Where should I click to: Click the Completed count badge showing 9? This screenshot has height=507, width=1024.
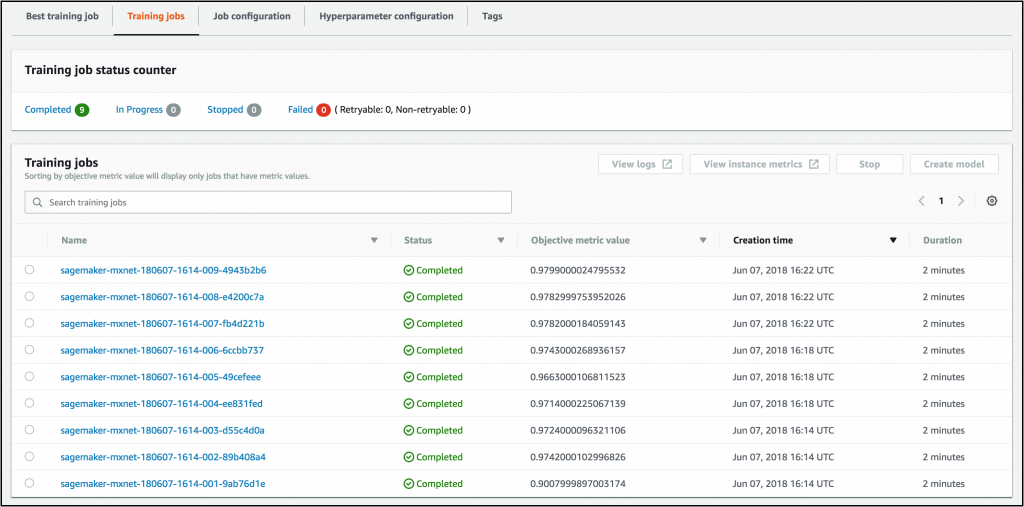(x=82, y=110)
